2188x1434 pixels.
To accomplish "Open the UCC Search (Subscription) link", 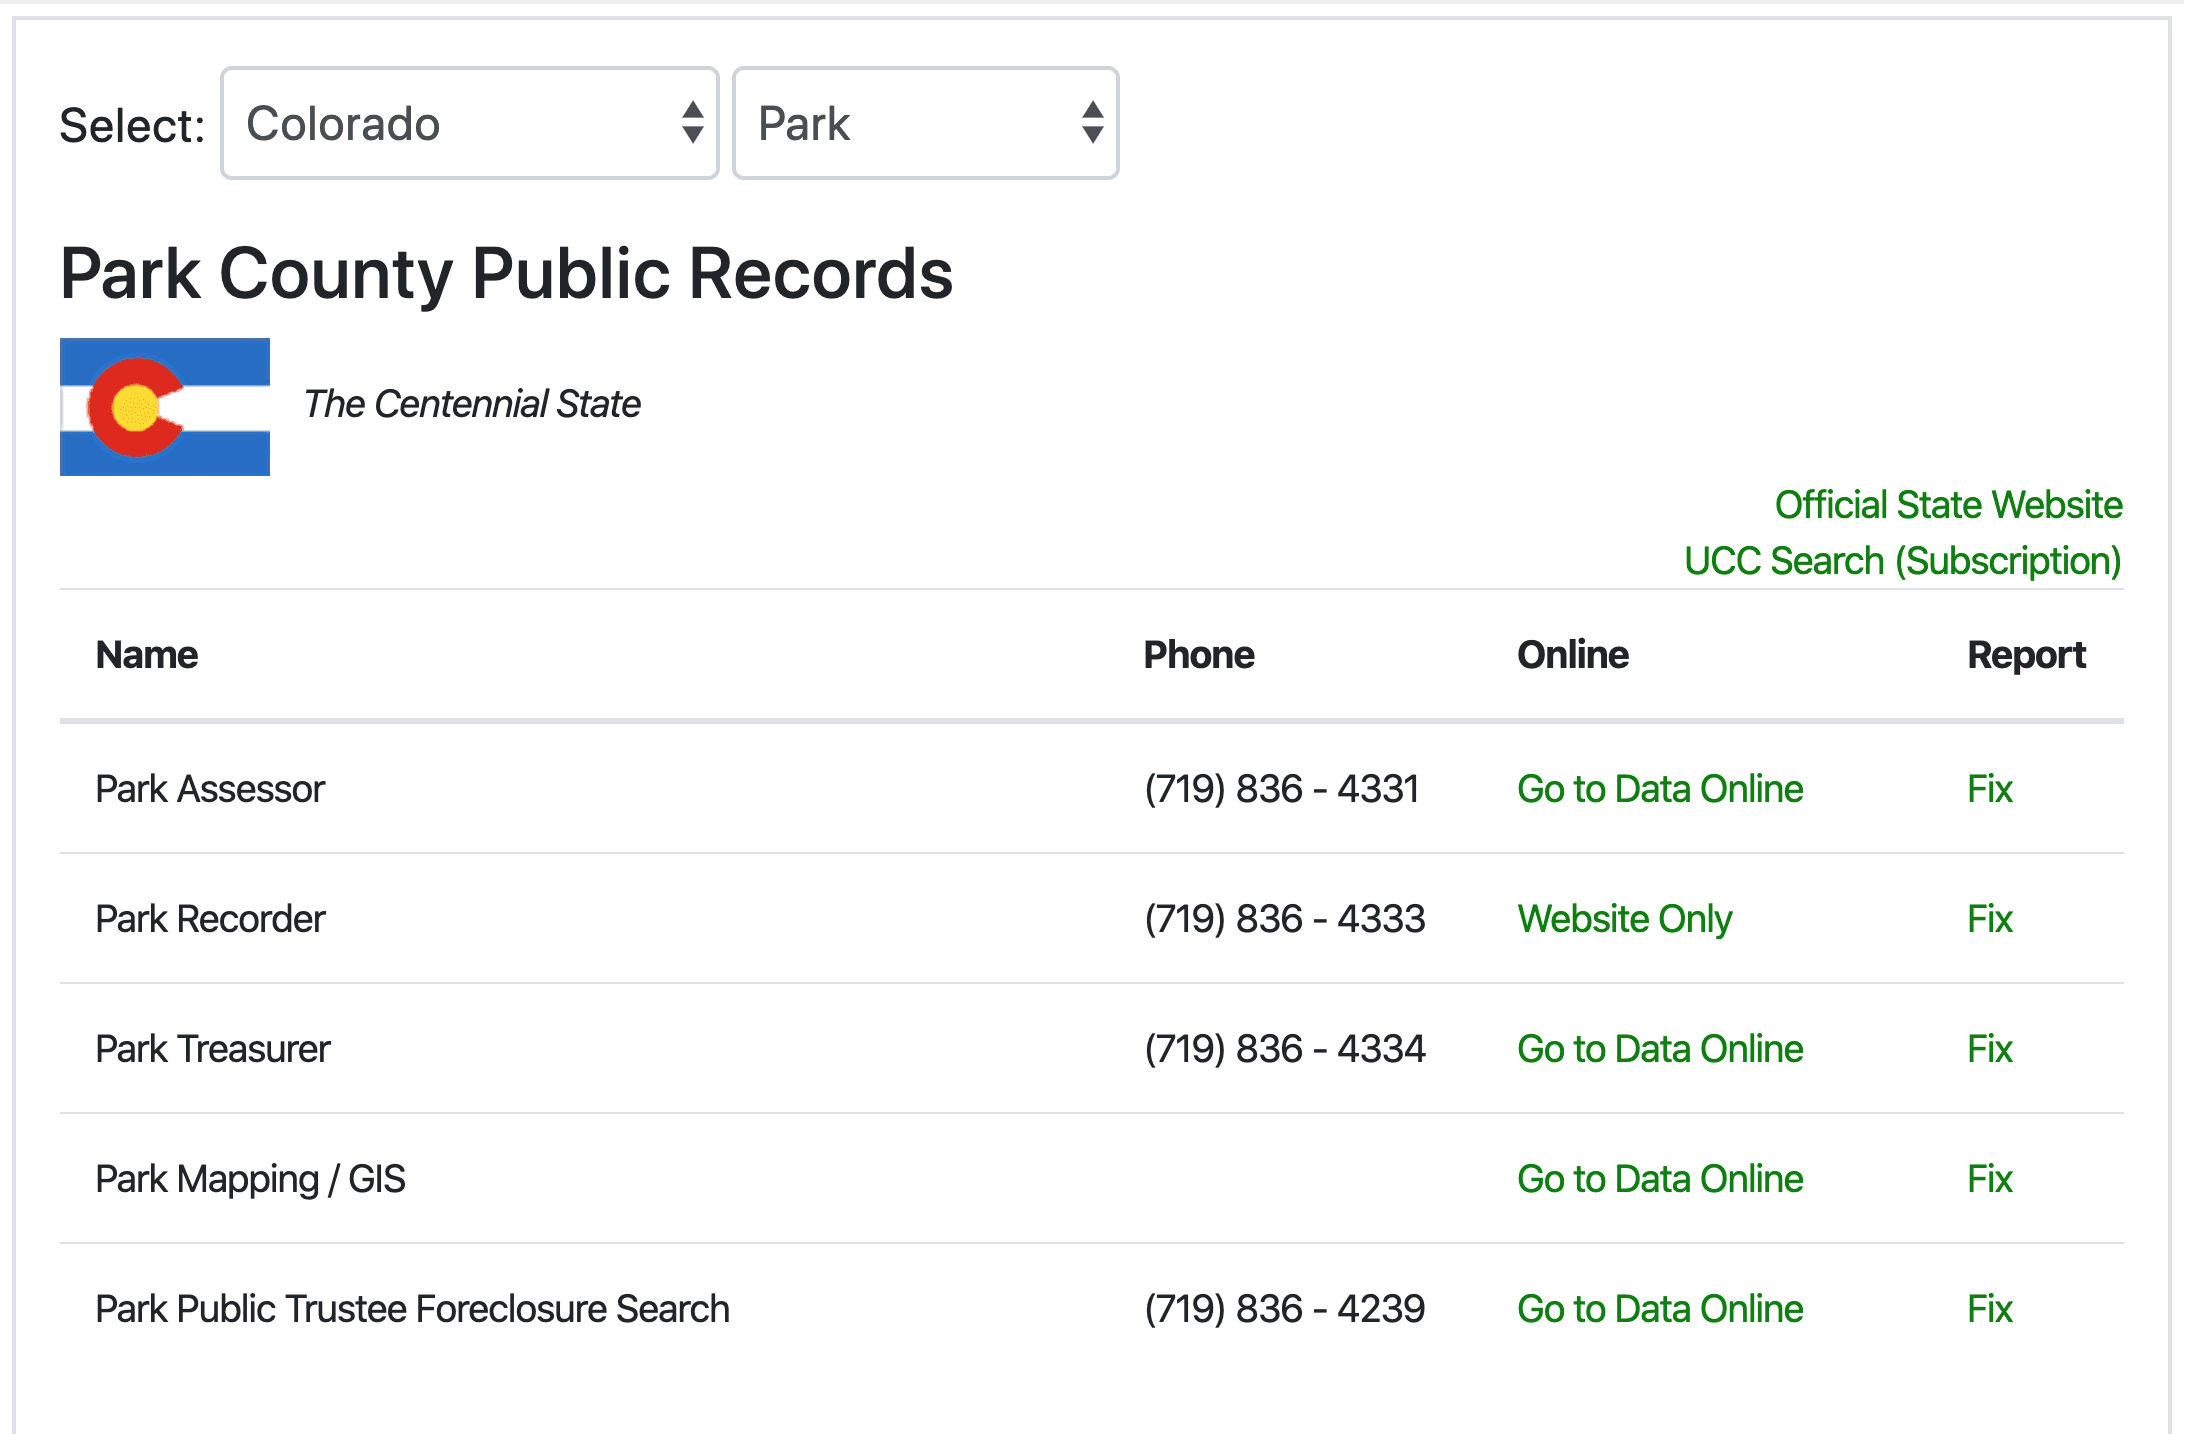I will coord(1902,561).
